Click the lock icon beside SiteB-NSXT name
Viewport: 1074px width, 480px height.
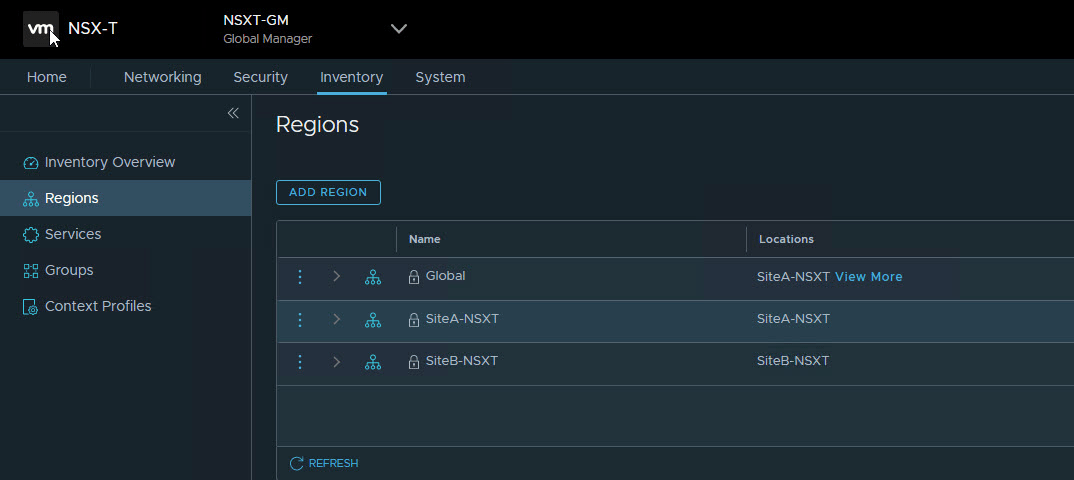[414, 362]
